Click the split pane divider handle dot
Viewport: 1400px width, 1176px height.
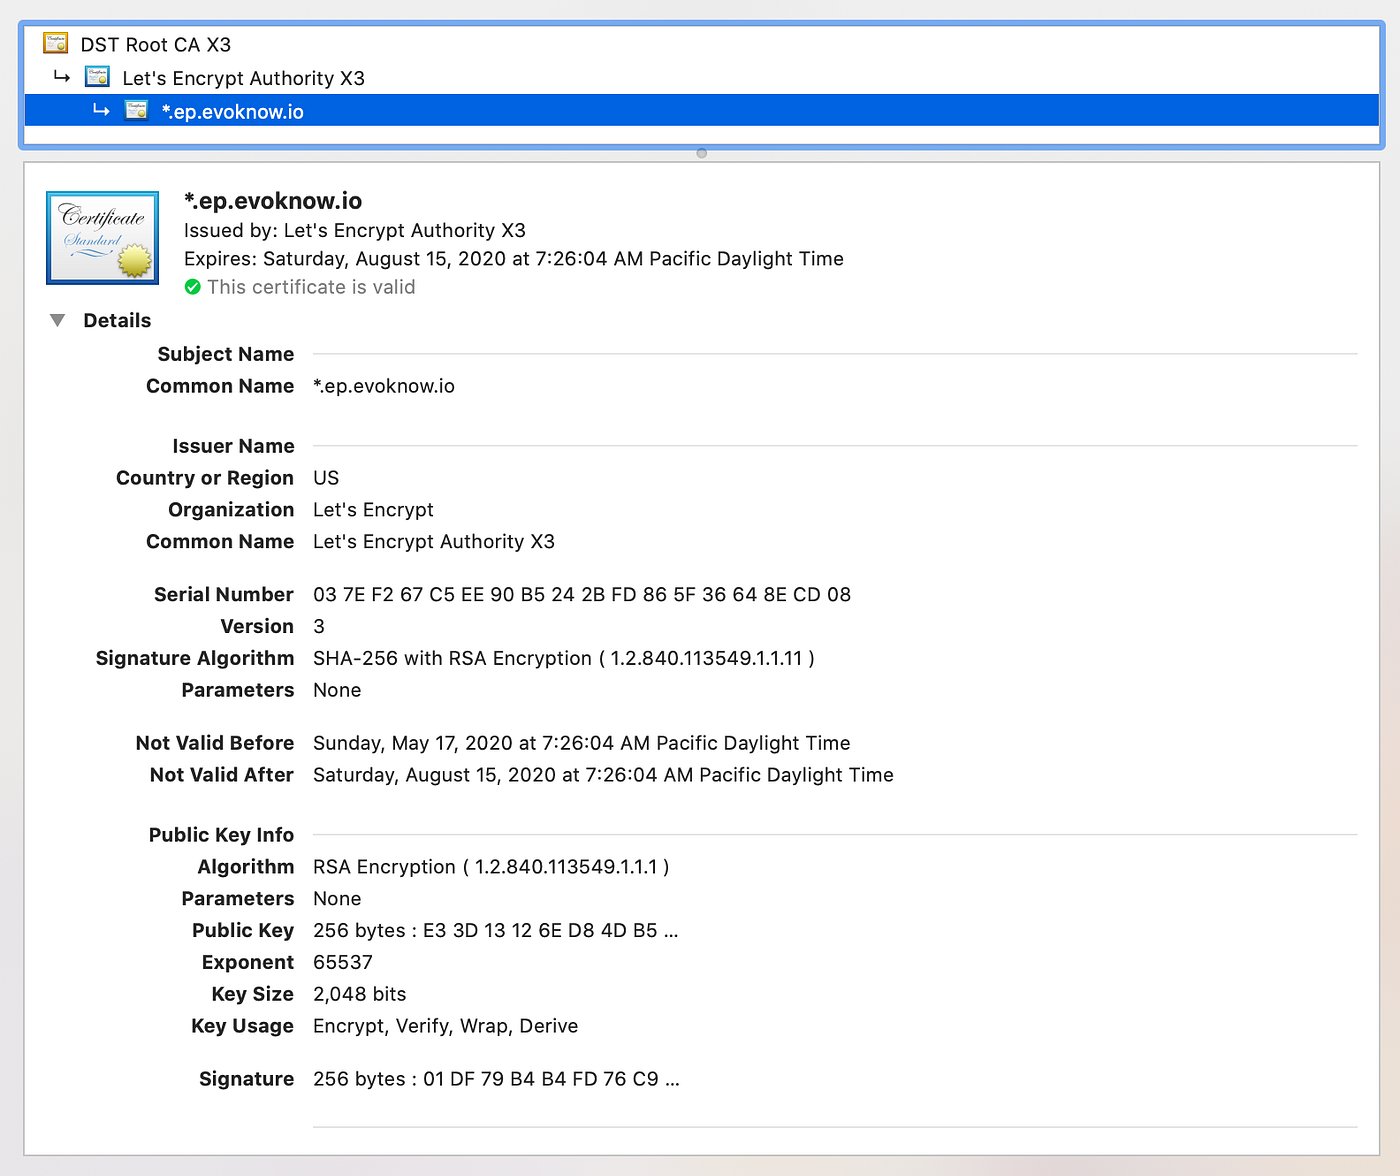[702, 153]
